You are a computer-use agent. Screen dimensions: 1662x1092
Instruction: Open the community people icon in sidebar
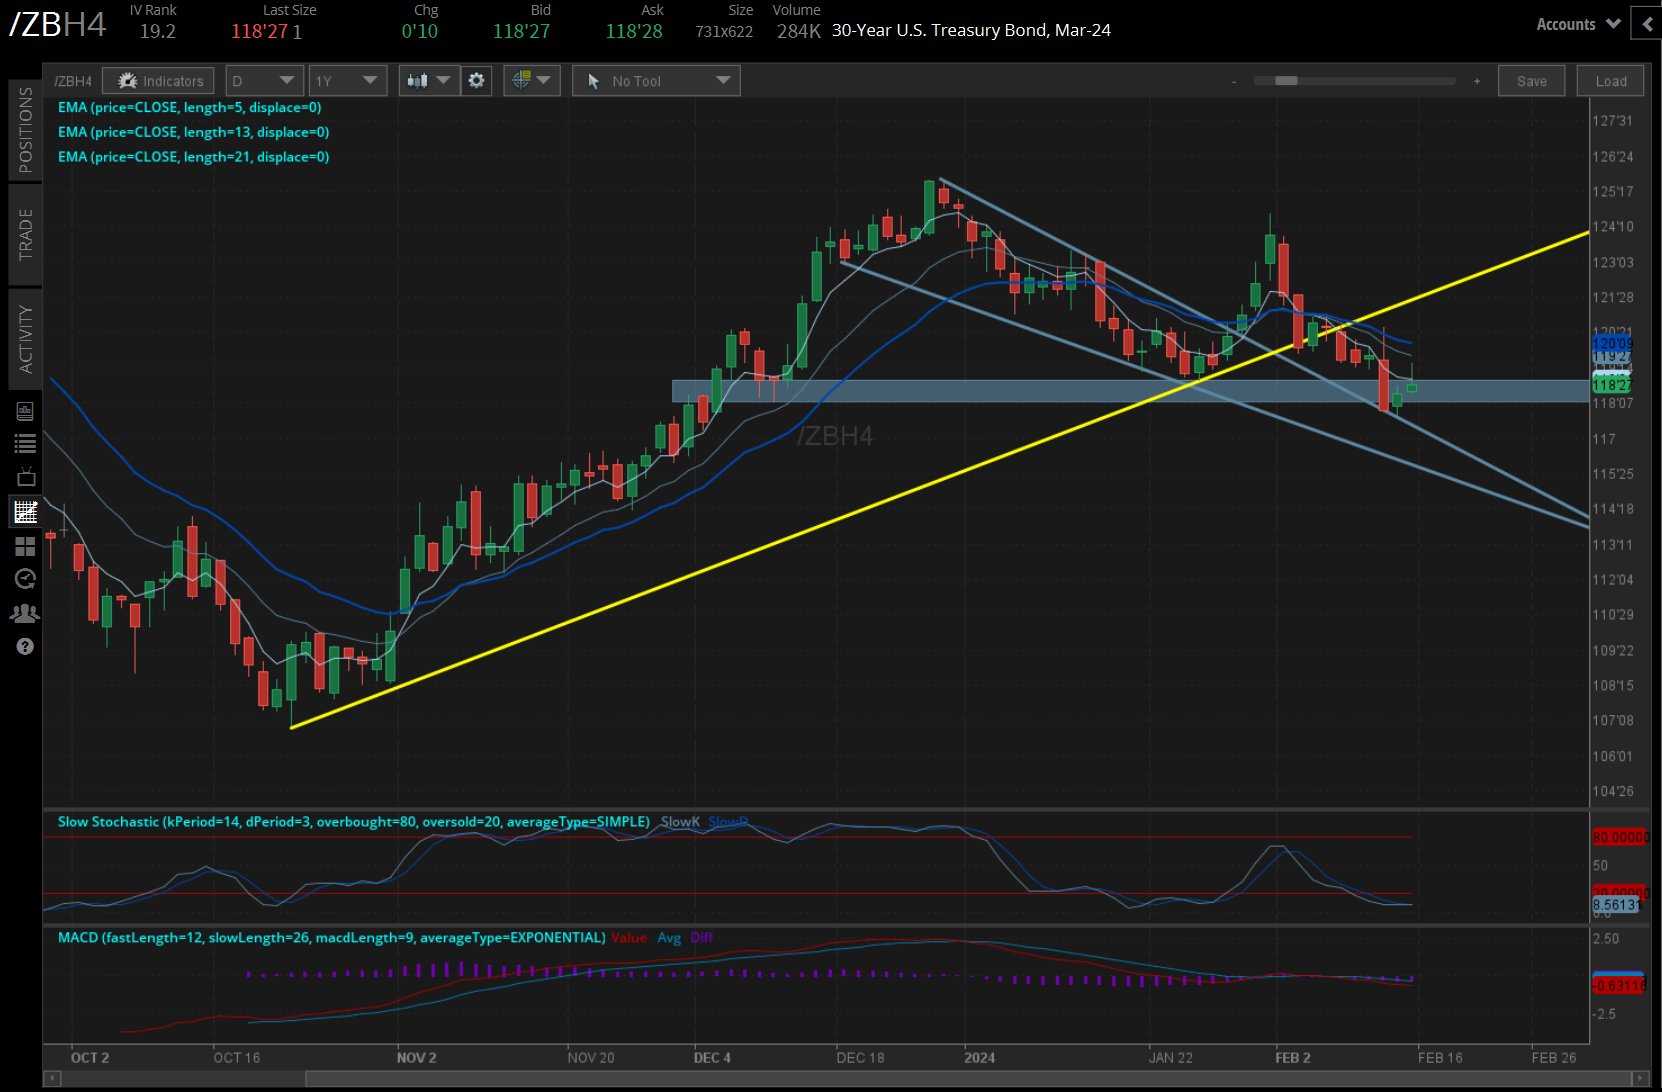pyautogui.click(x=25, y=613)
